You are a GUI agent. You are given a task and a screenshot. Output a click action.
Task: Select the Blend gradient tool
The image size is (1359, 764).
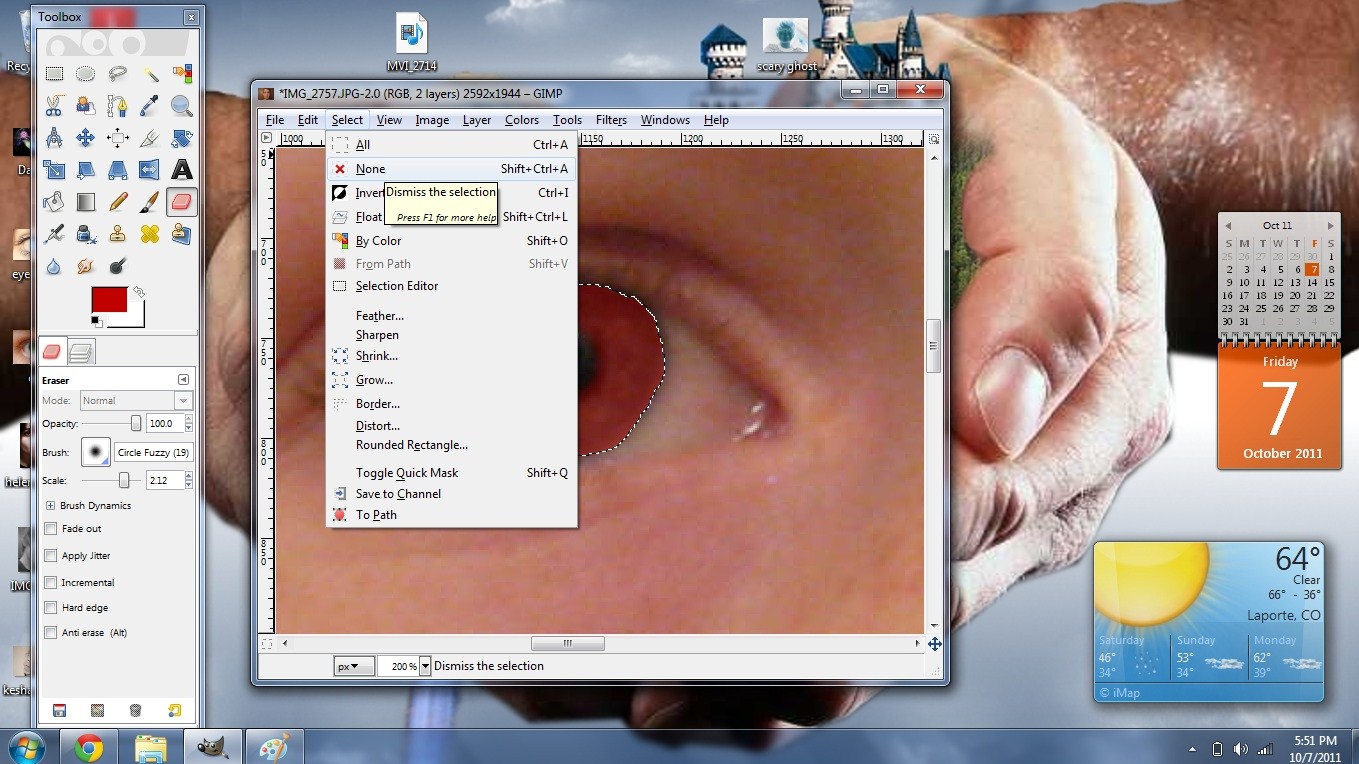click(x=86, y=202)
